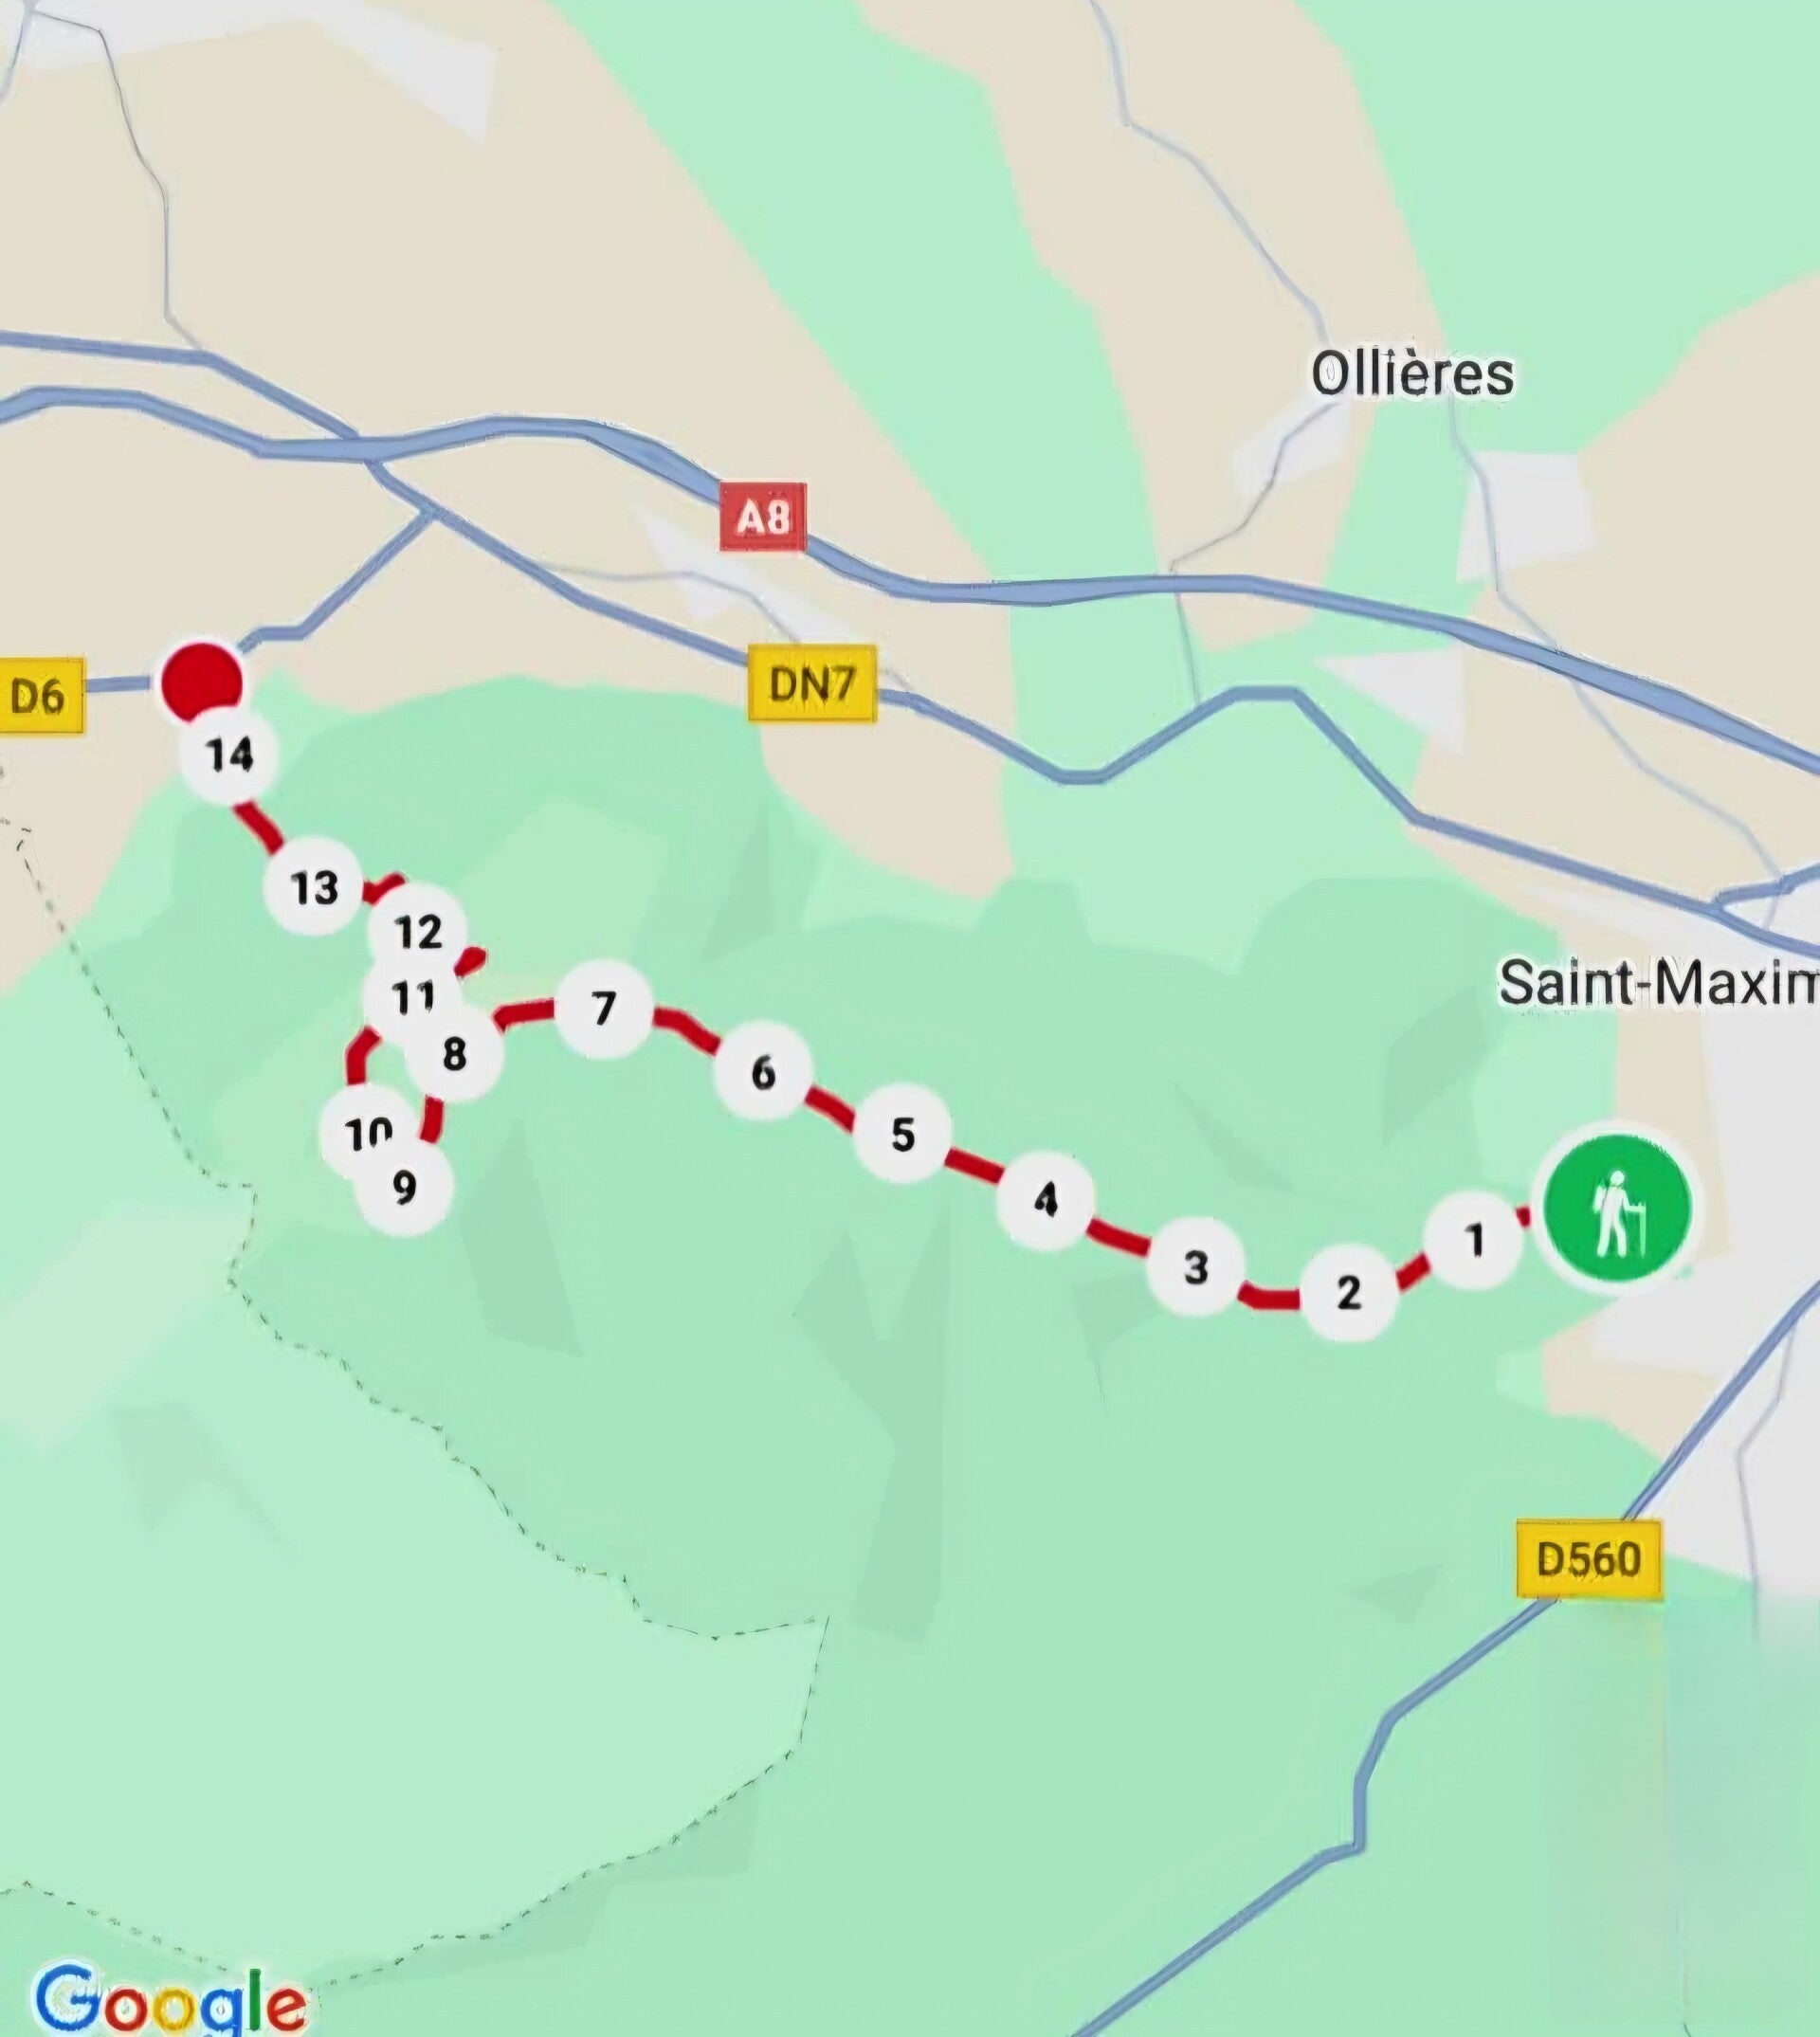Click the DN7 road label

[x=812, y=684]
